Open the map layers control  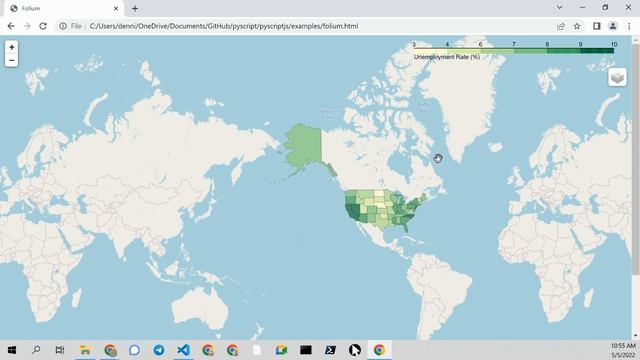pos(617,77)
